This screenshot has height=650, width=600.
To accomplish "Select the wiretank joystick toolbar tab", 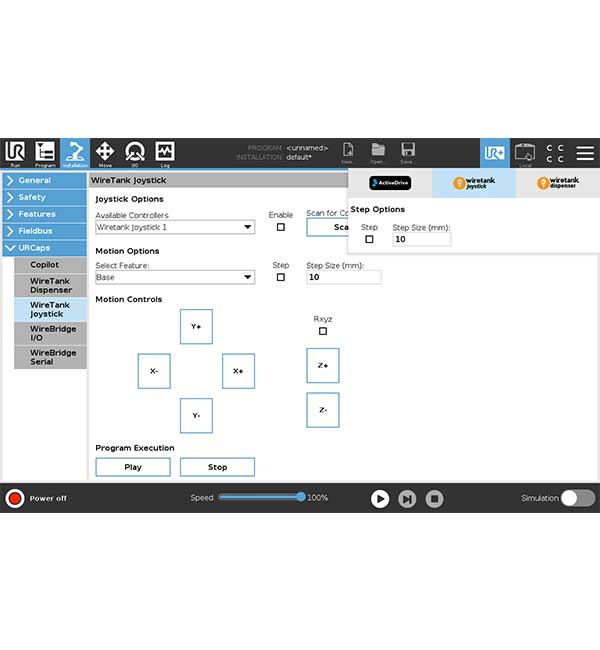I will [474, 183].
